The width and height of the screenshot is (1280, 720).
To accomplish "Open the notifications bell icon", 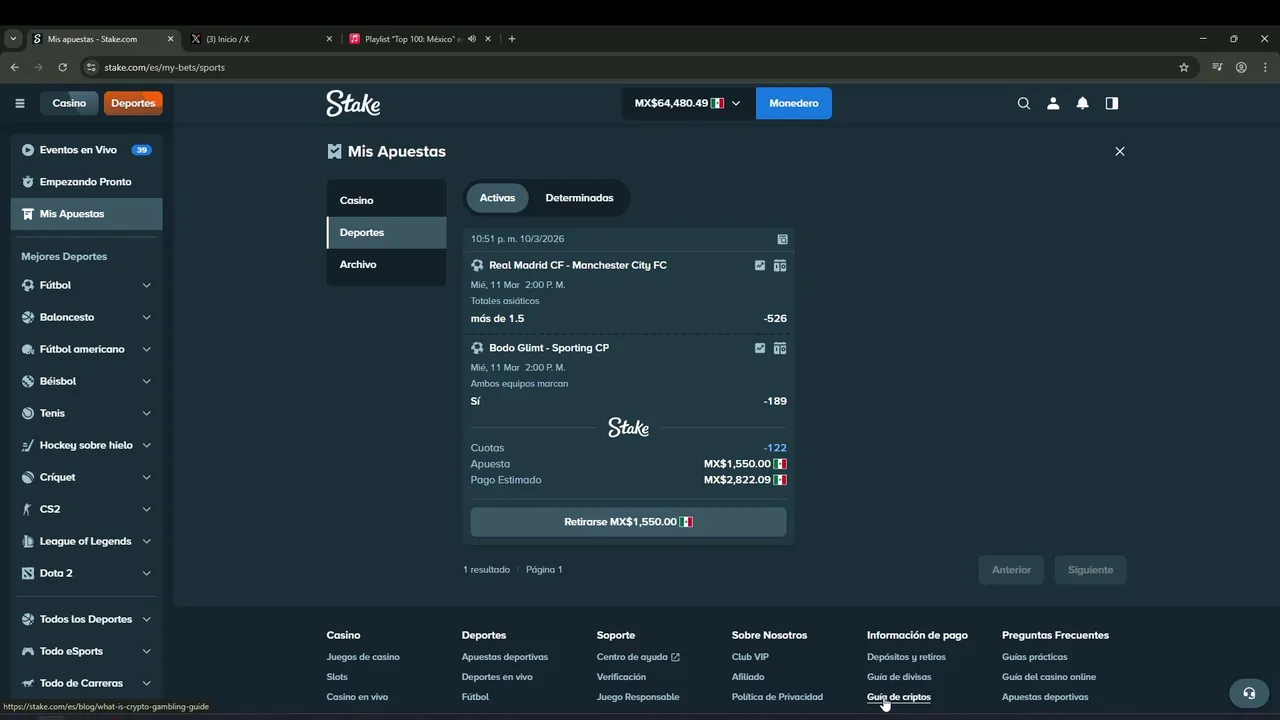I will 1082,103.
